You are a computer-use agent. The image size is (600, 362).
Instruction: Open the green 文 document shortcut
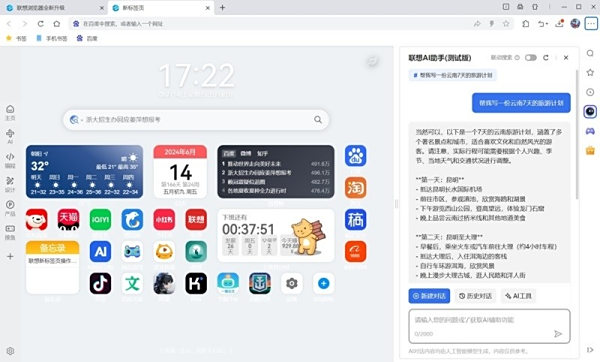point(132,284)
